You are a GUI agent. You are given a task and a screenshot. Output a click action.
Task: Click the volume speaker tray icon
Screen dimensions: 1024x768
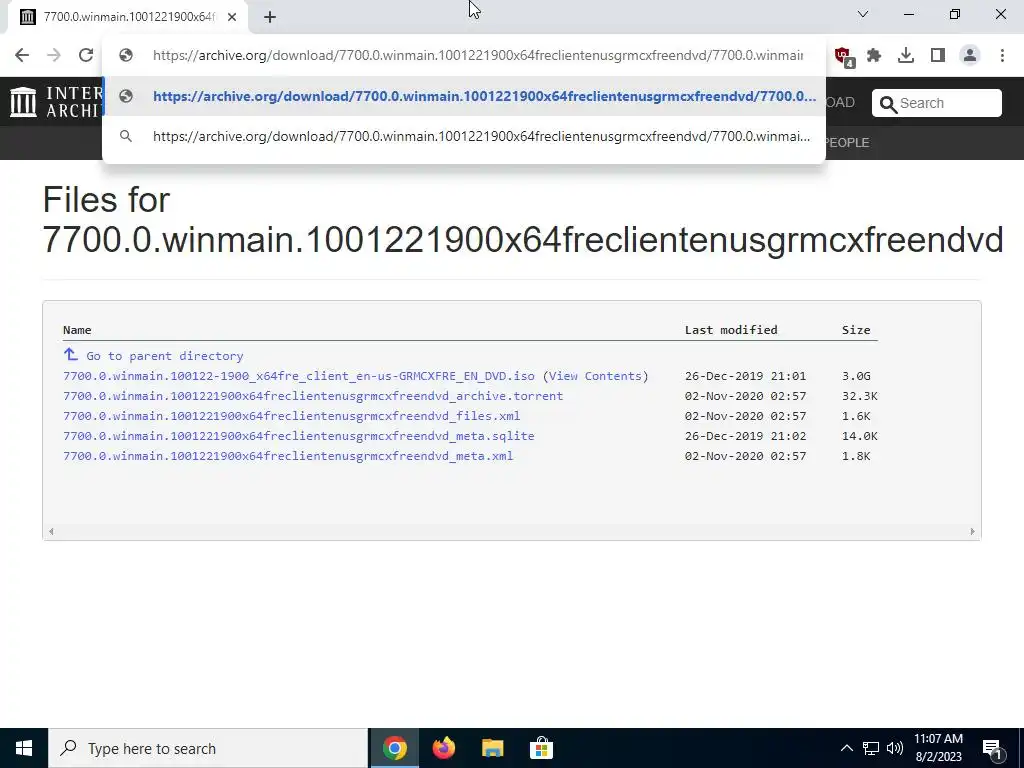[895, 748]
